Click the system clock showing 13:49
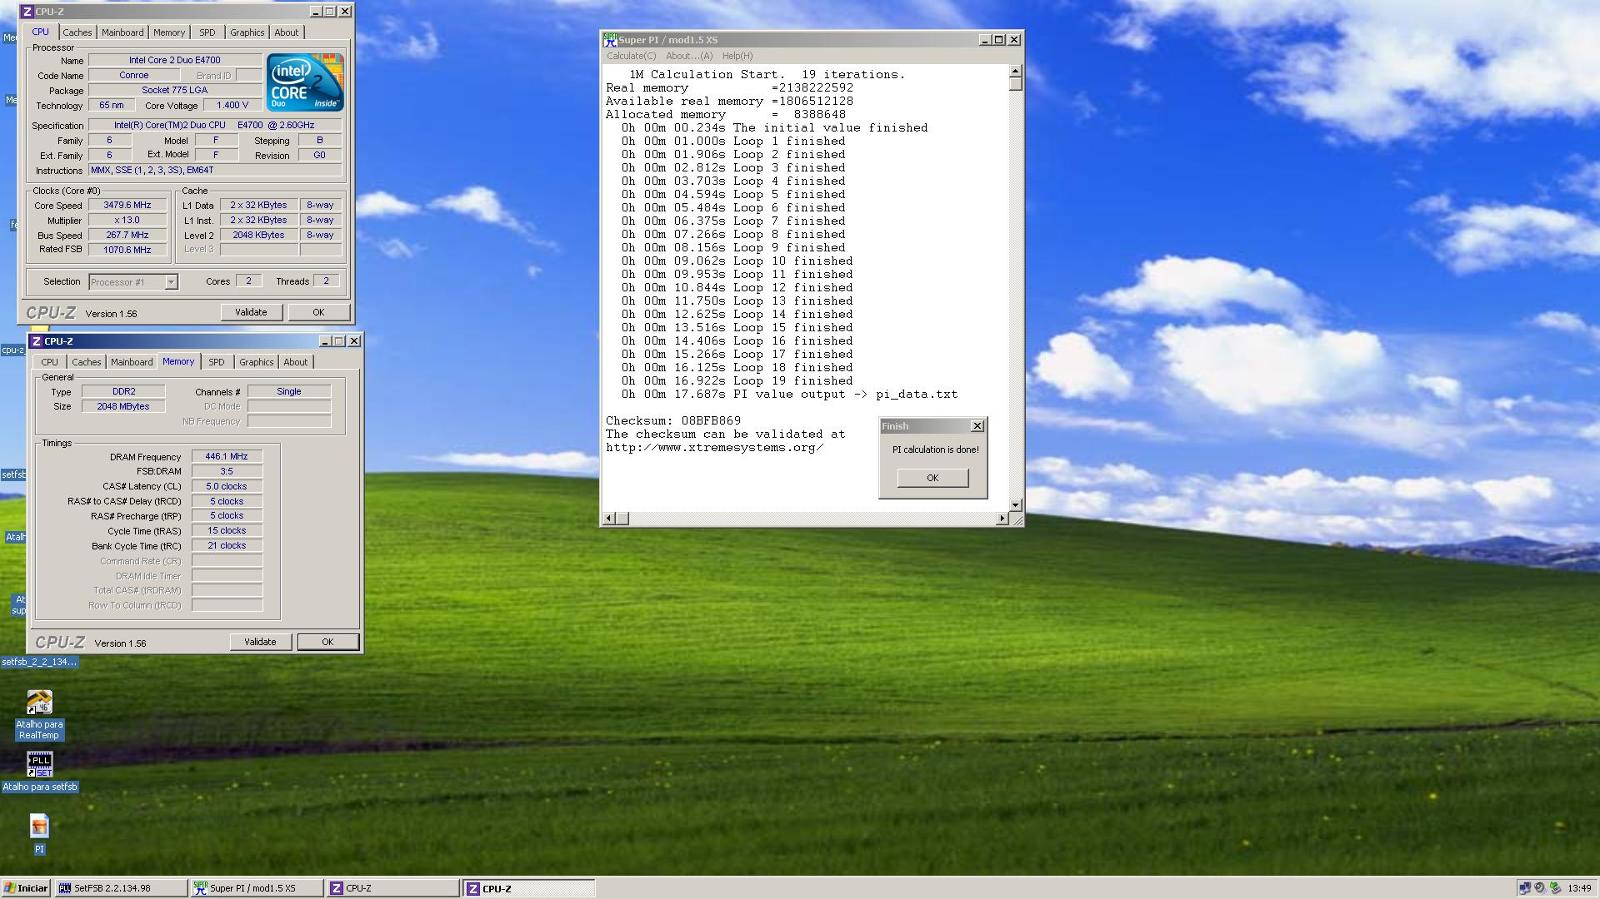Screen dimensions: 1600x899 [1579, 888]
